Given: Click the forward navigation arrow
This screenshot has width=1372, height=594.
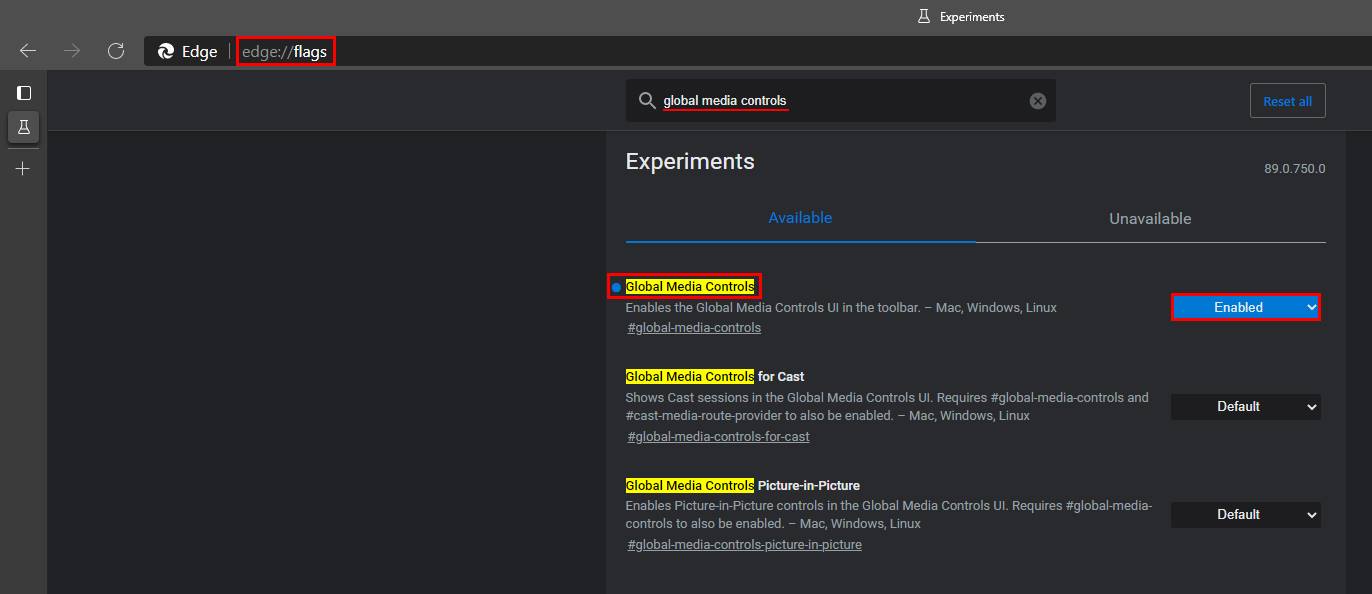Looking at the screenshot, I should coord(72,51).
